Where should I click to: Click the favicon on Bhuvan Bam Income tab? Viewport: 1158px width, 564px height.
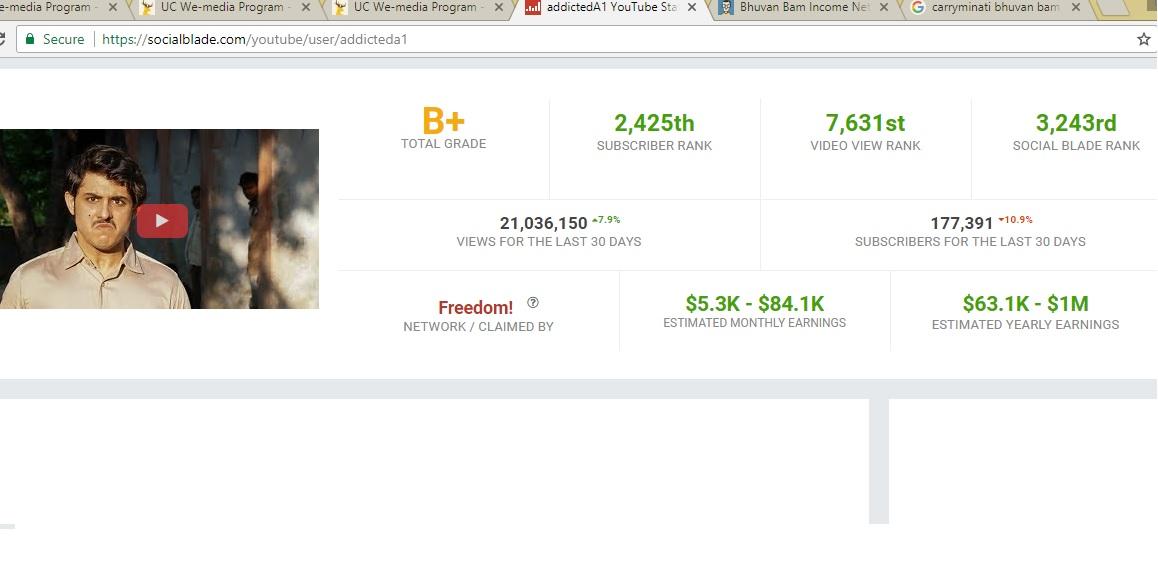(725, 8)
